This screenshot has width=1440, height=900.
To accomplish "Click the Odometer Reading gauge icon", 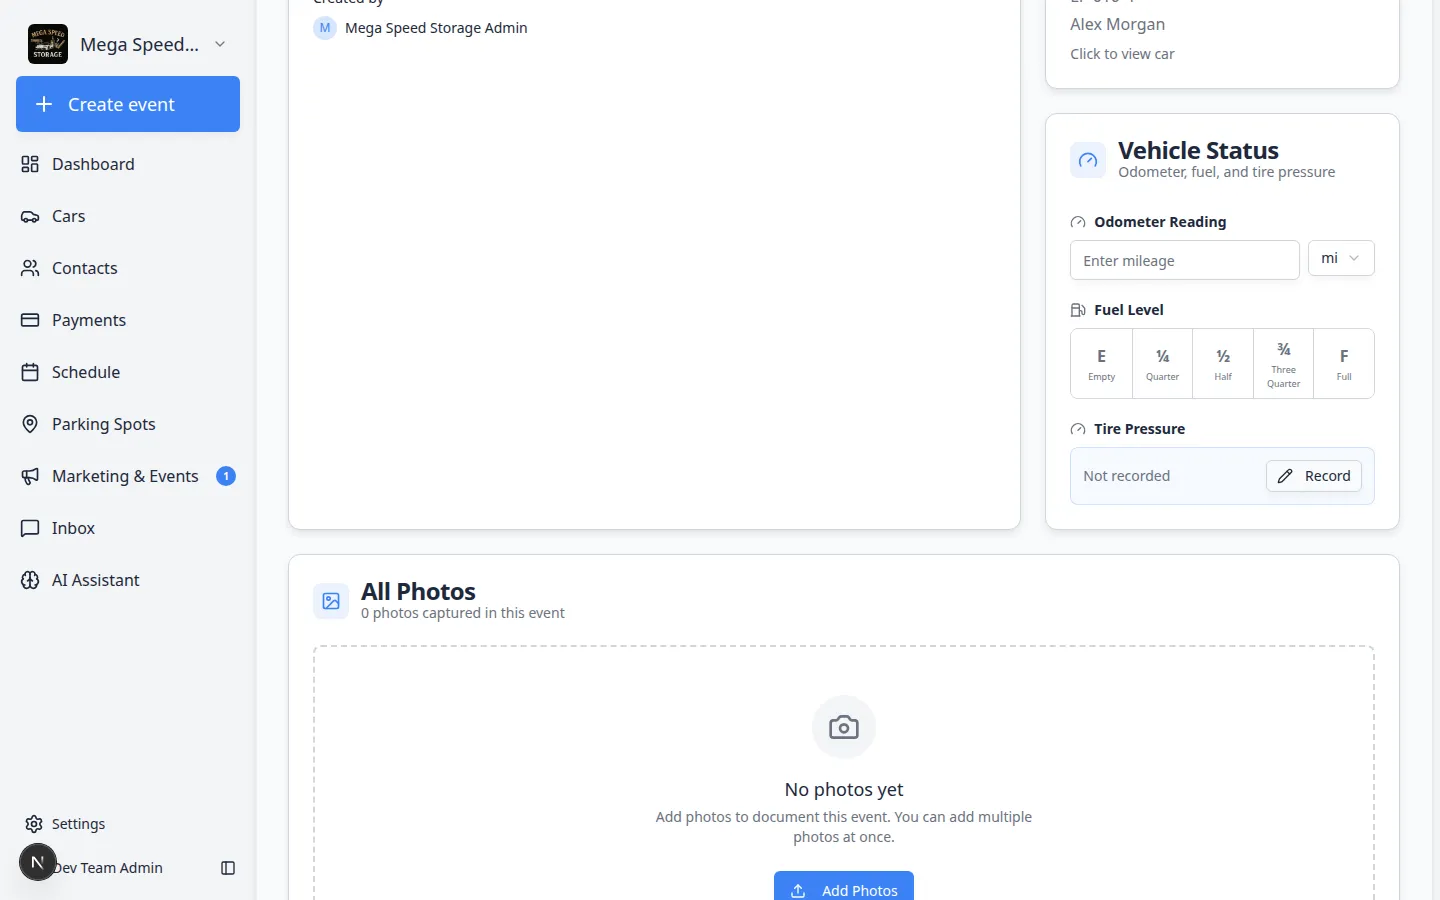I will (x=1078, y=222).
